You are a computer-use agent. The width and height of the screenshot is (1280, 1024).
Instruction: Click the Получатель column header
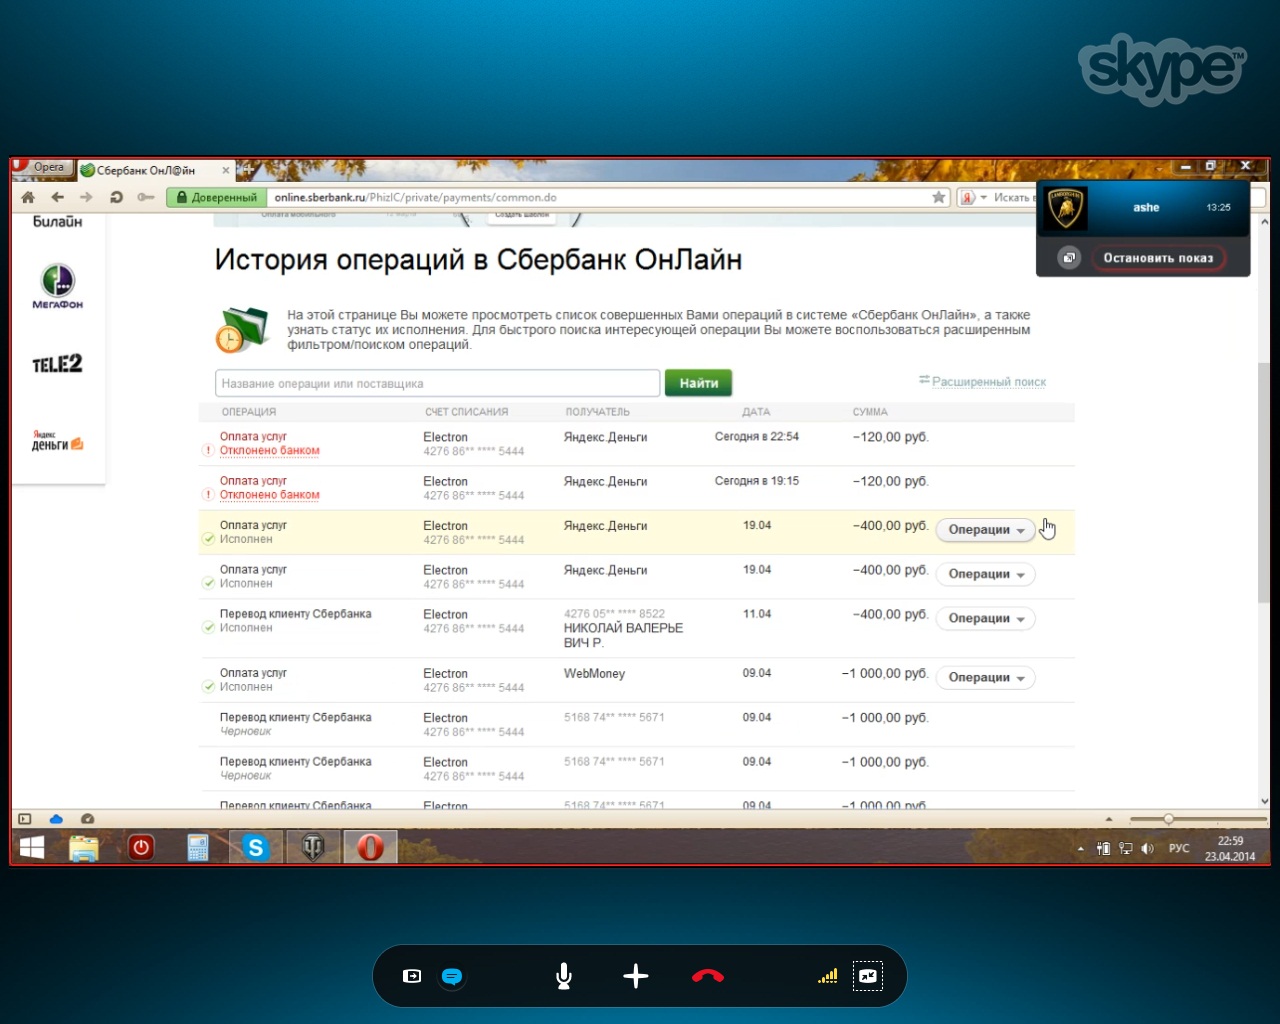[x=597, y=412]
